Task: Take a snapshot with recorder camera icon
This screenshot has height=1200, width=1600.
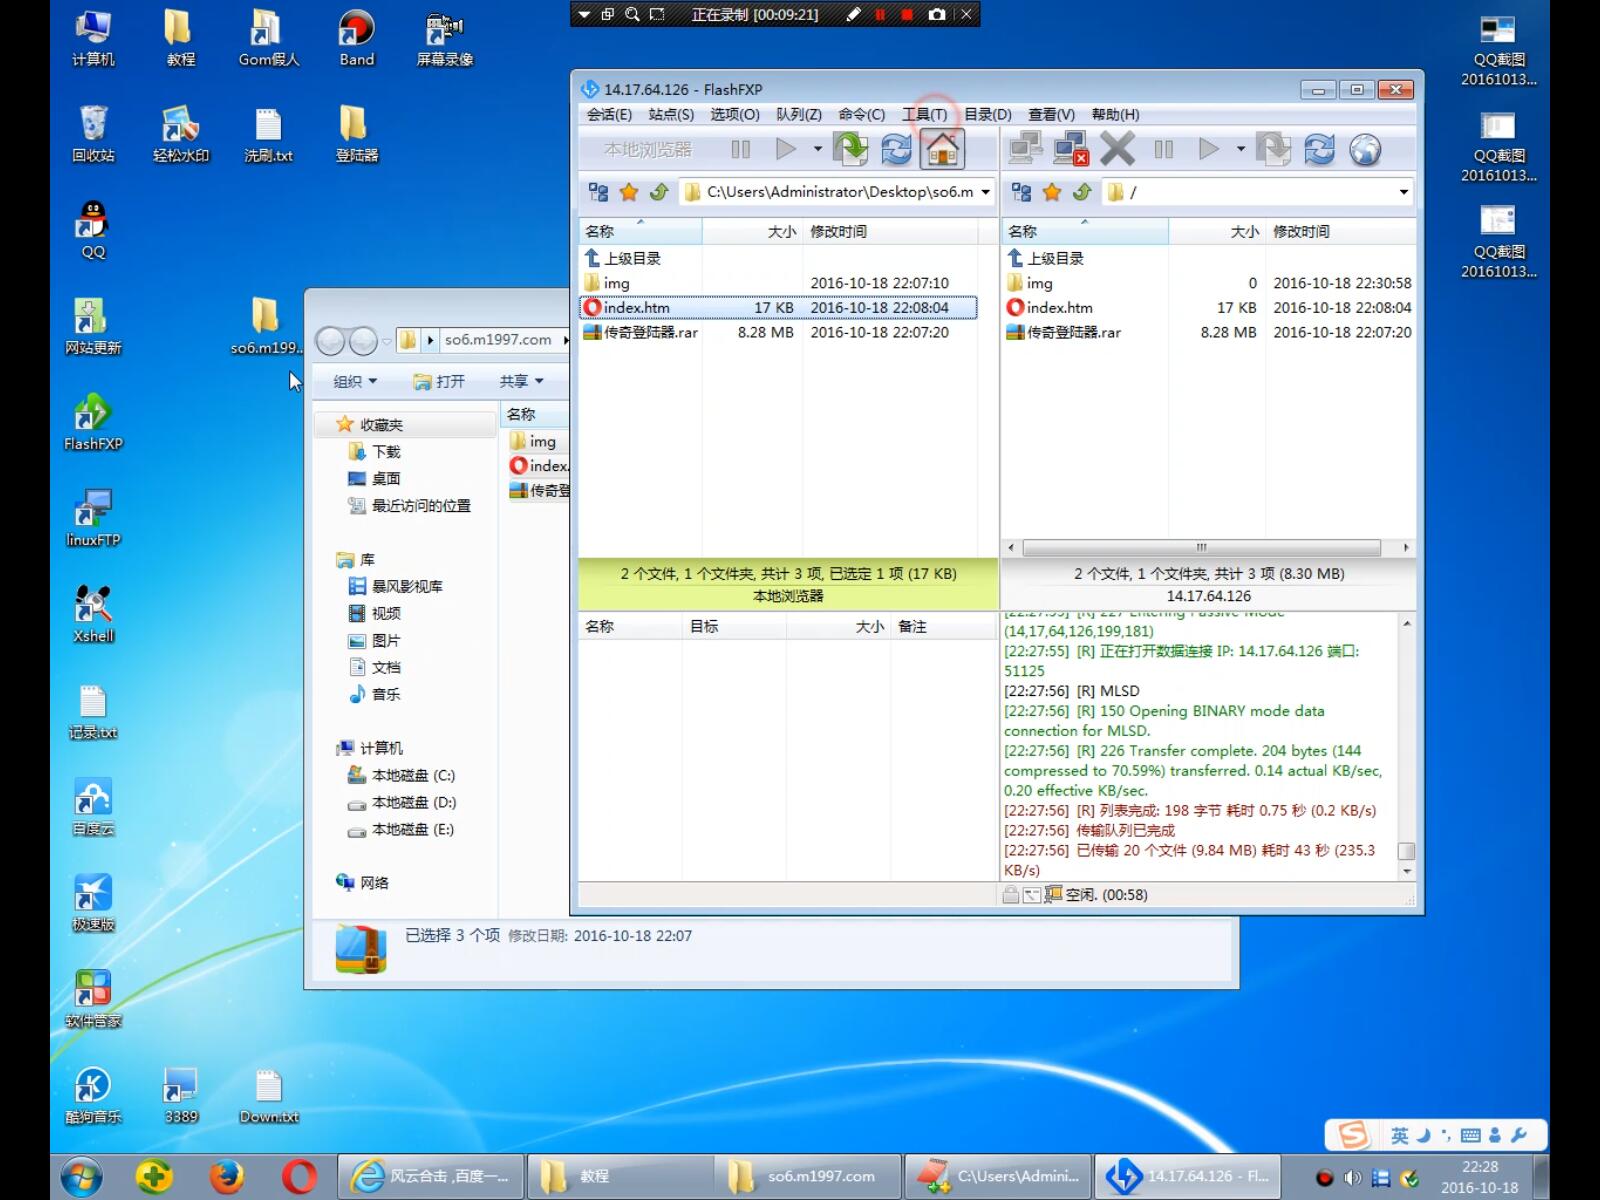Action: coord(936,14)
